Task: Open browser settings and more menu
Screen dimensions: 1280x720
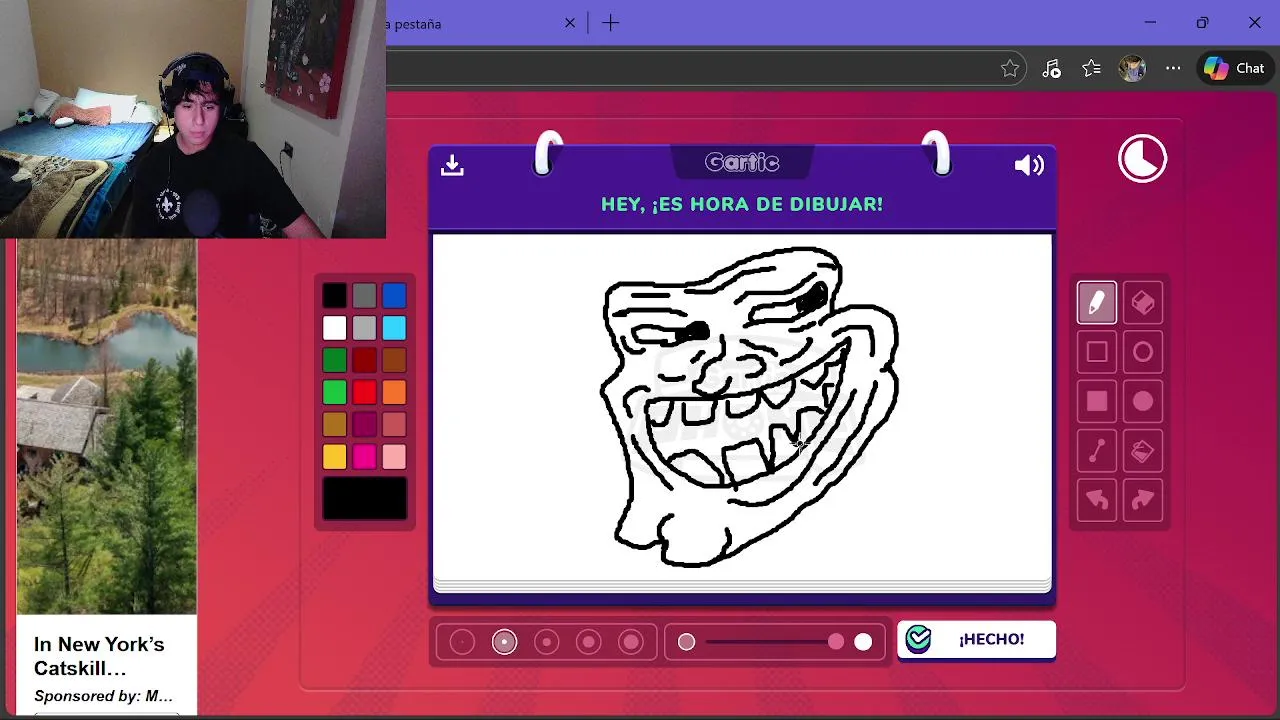Action: point(1173,68)
